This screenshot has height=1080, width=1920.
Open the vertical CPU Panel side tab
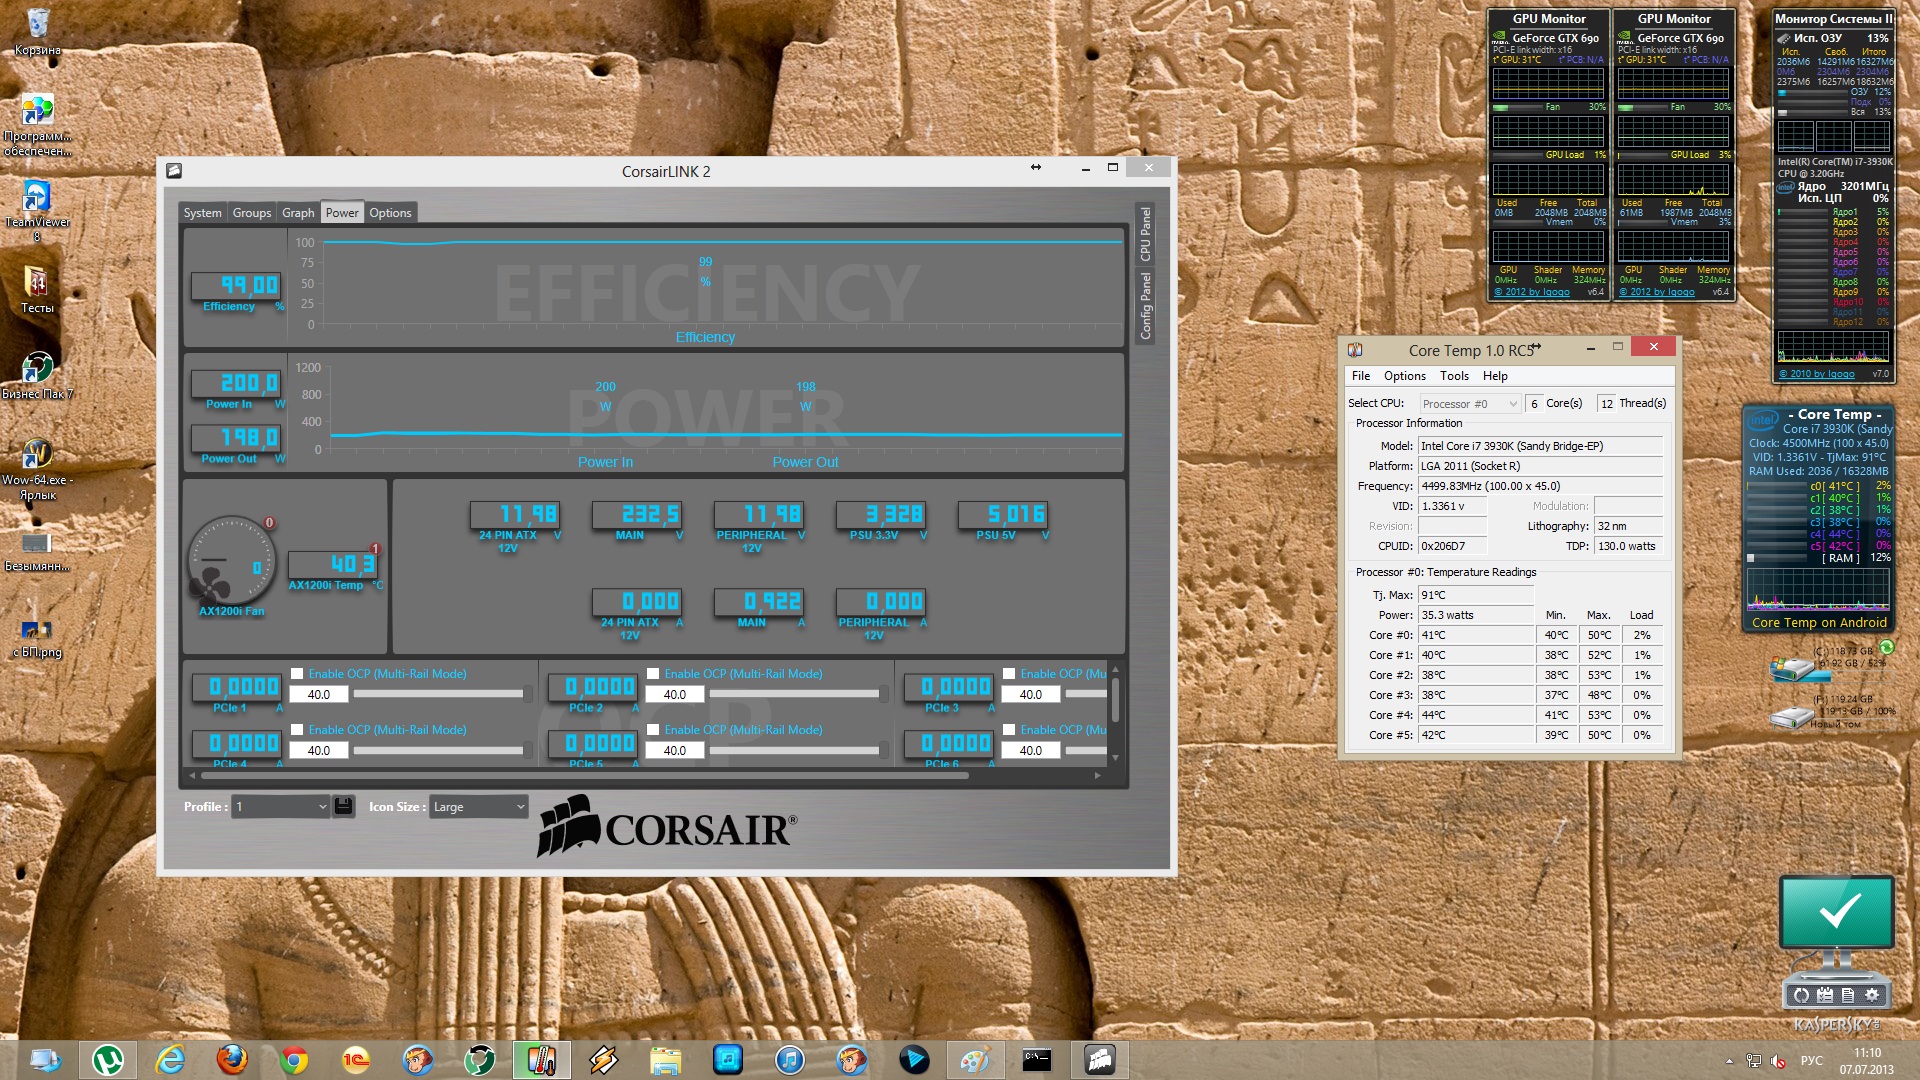(1146, 235)
